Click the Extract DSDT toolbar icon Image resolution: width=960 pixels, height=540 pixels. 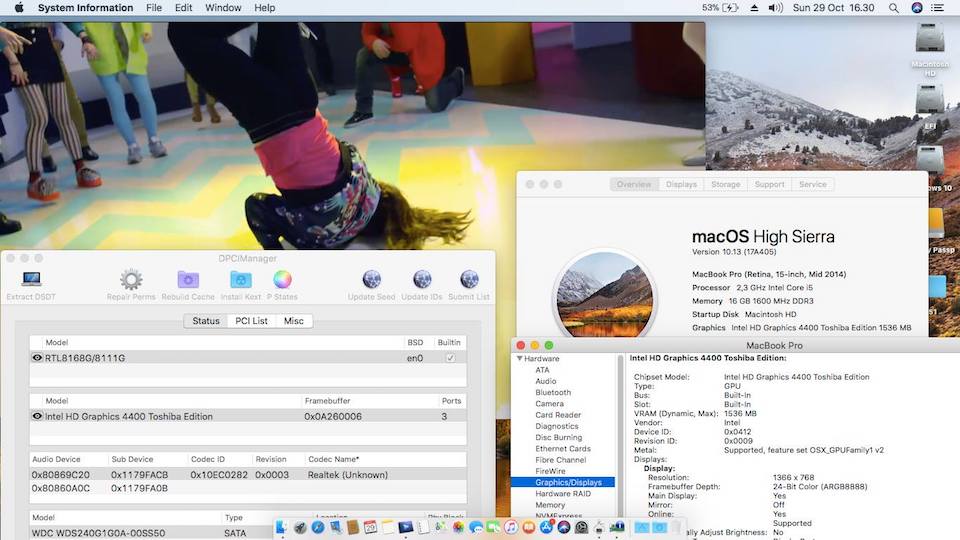(x=31, y=280)
